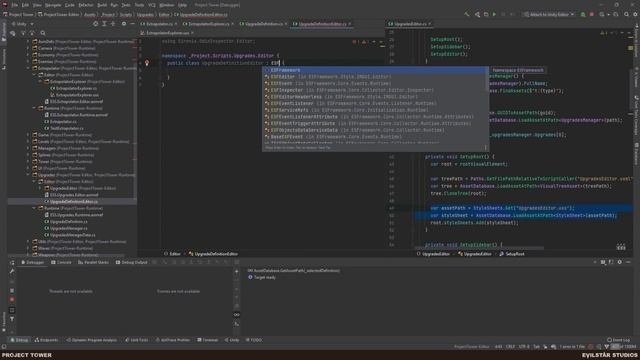Click the locate-in-tree target icon
Screen dimensions: 640x360
point(96,24)
